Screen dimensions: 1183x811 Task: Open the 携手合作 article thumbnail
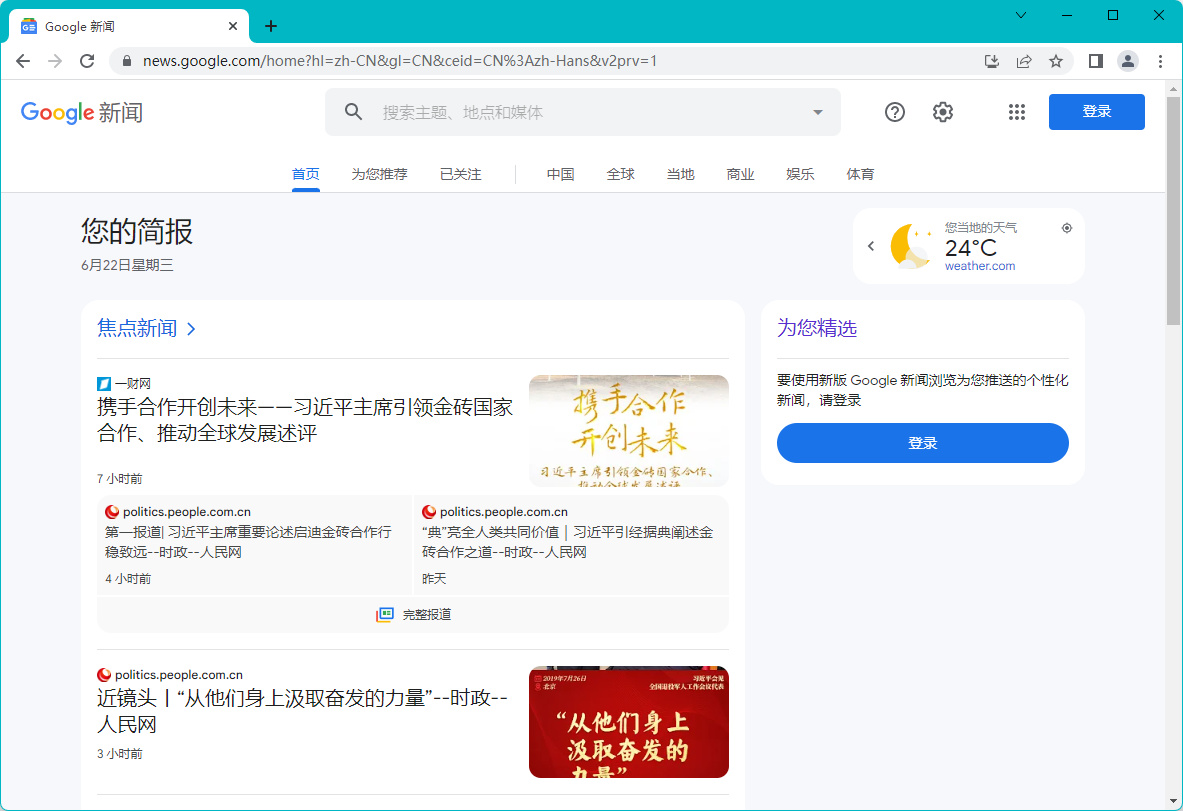click(628, 430)
